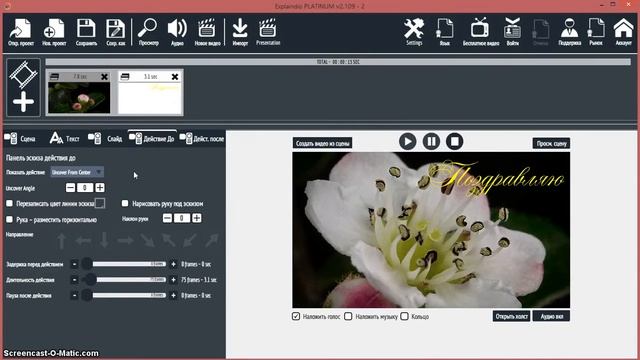The image size is (640, 360).
Task: Switch to Текст tab
Action: pos(64,138)
